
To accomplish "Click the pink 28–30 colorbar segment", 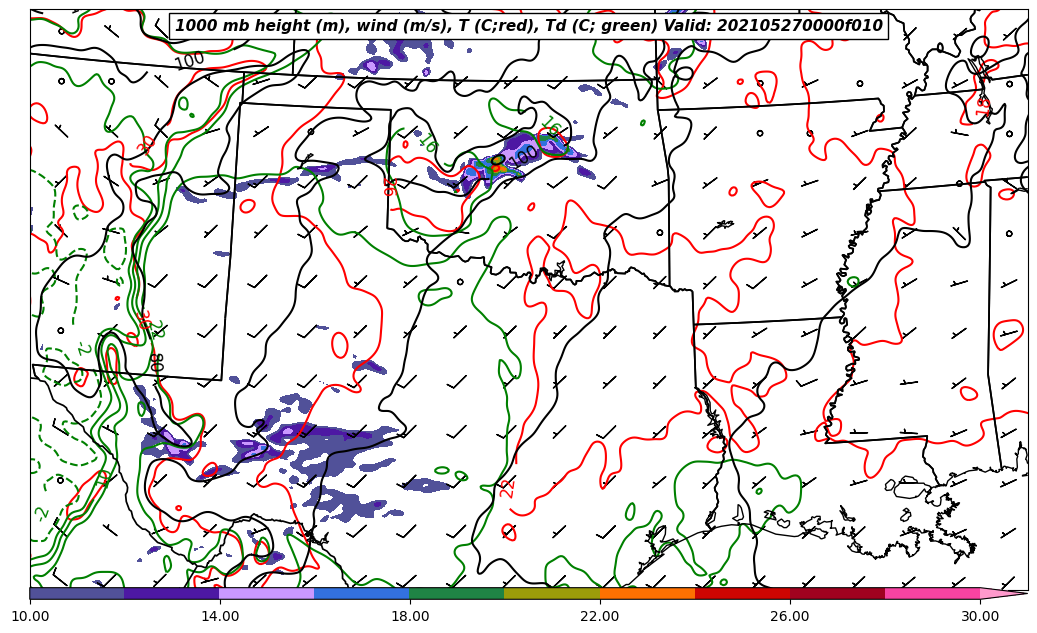I will [x=932, y=593].
